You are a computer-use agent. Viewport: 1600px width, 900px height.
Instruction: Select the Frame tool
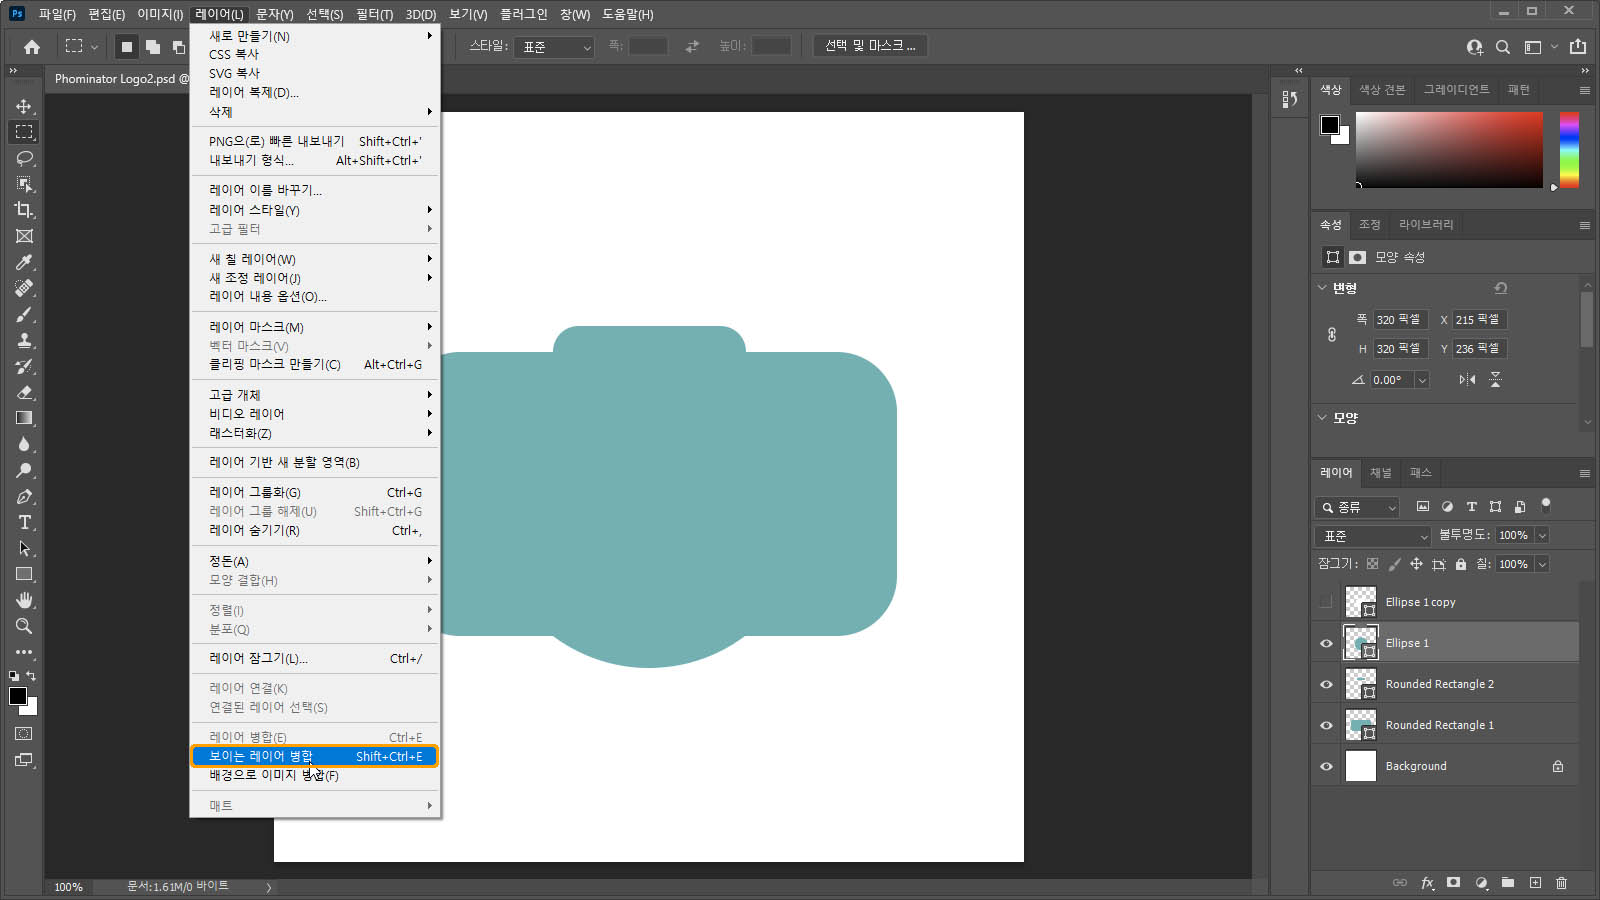click(24, 236)
